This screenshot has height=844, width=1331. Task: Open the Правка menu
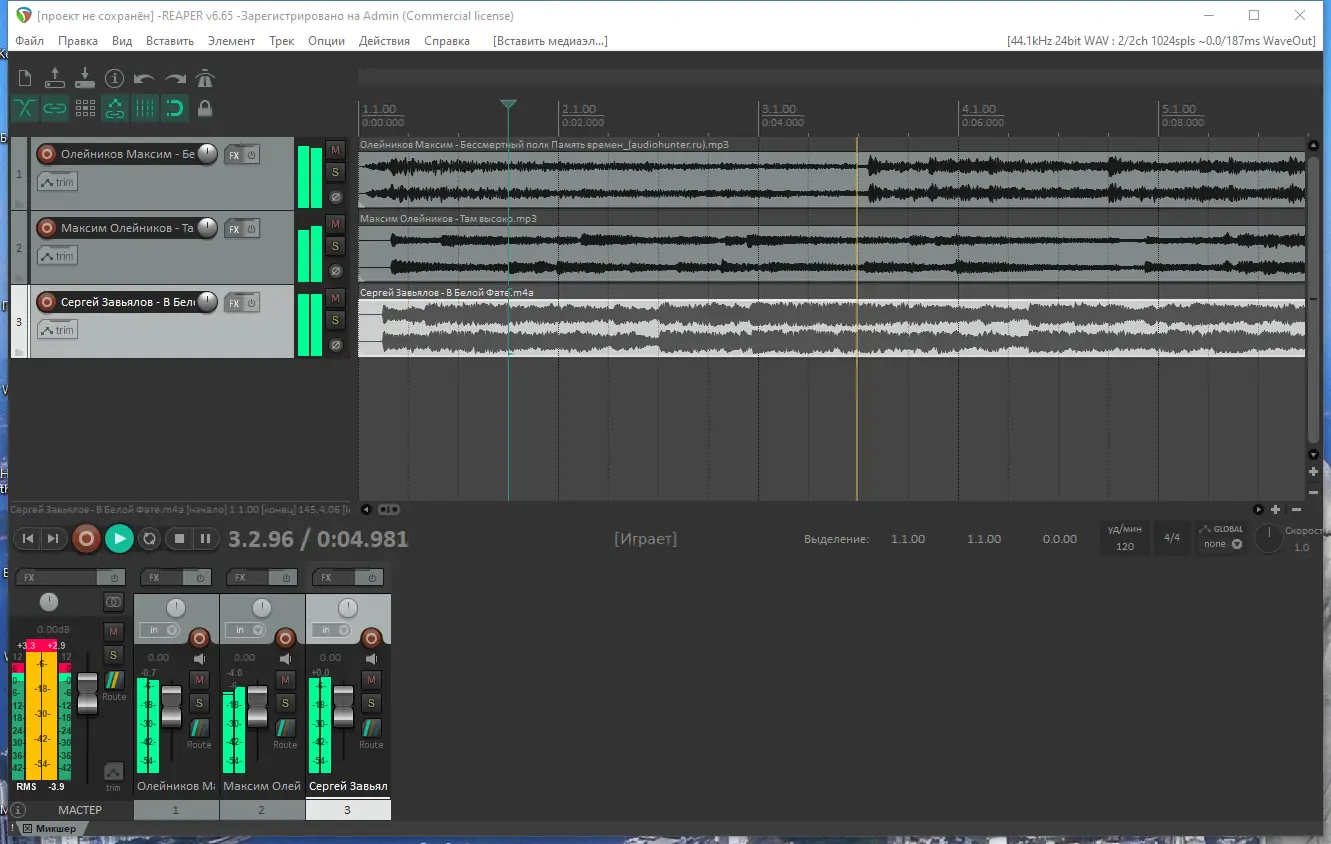coord(78,41)
